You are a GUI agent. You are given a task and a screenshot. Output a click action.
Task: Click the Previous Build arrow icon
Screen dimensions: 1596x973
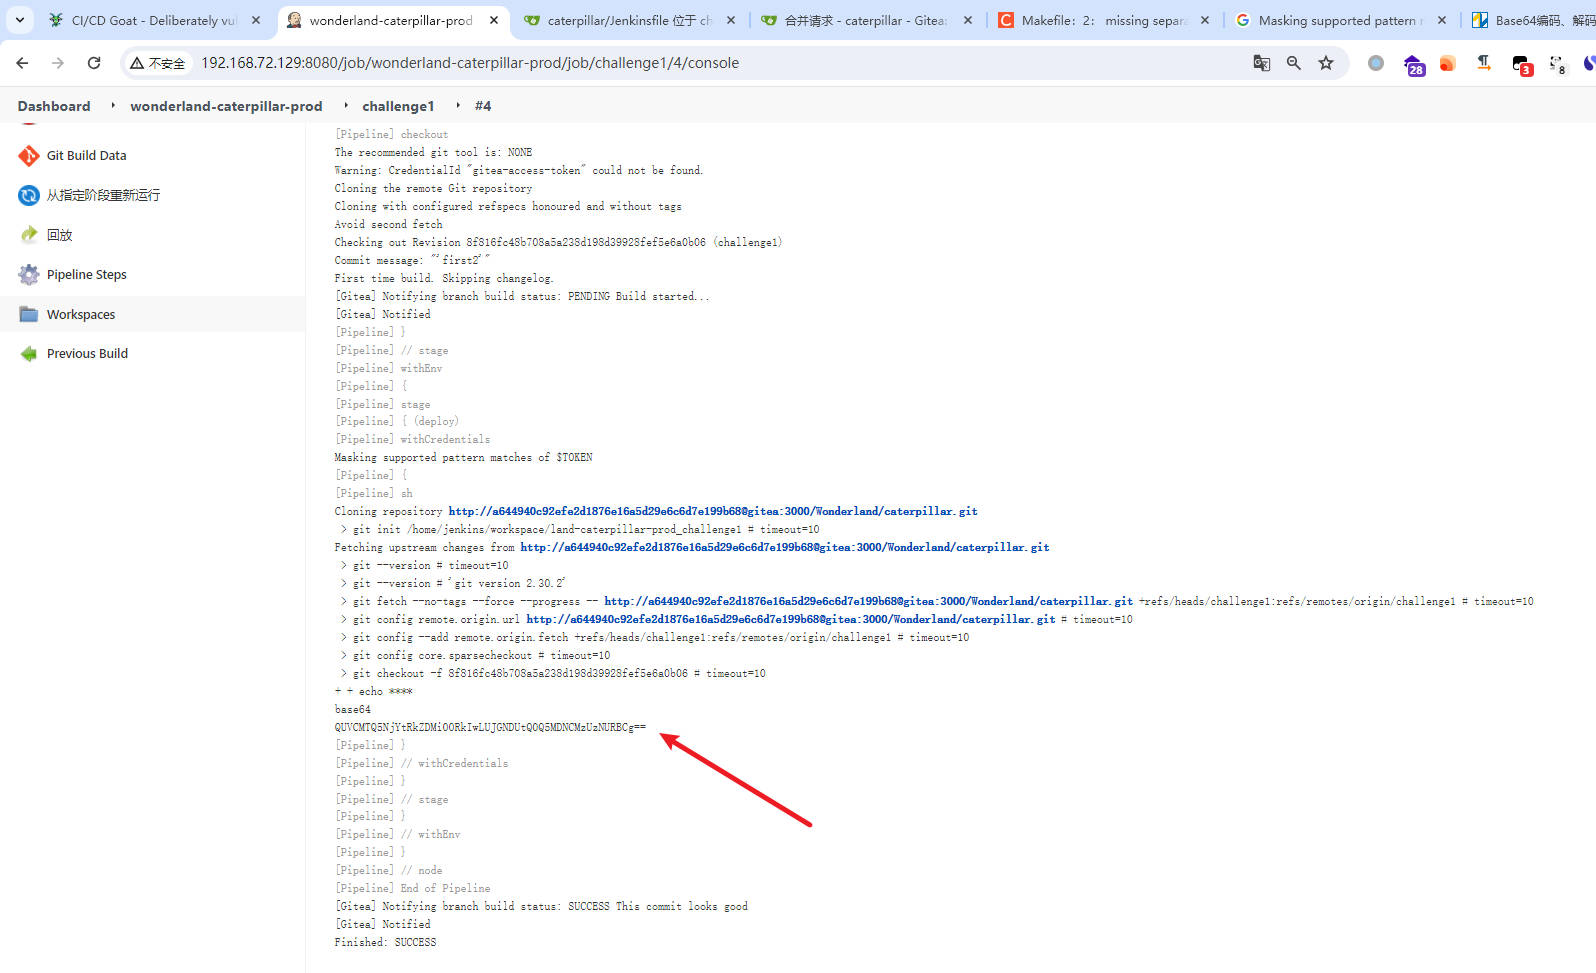29,353
